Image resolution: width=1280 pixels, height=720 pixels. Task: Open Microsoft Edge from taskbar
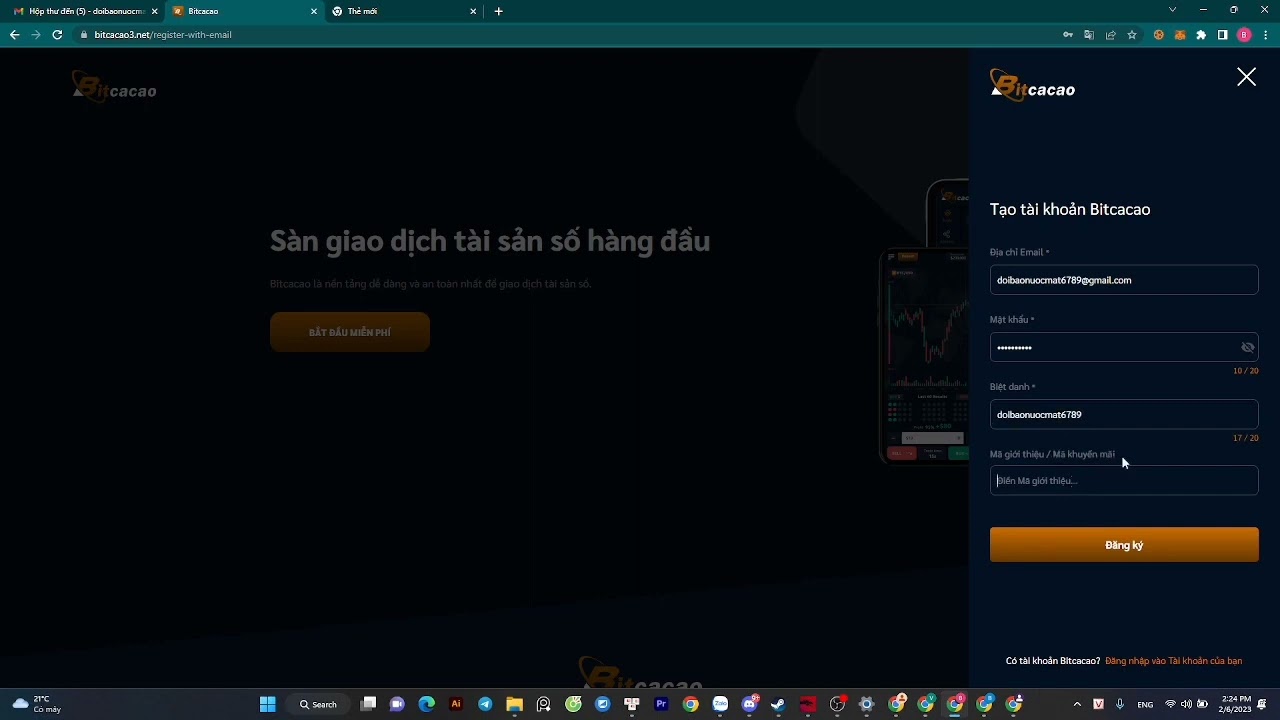pyautogui.click(x=427, y=704)
